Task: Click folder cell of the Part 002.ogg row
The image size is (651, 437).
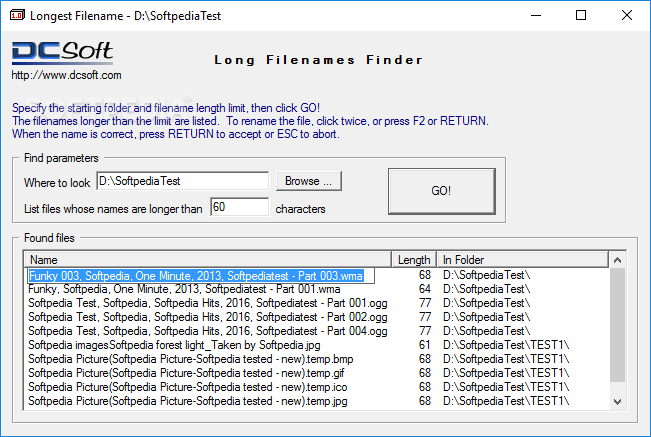Action: [486, 317]
